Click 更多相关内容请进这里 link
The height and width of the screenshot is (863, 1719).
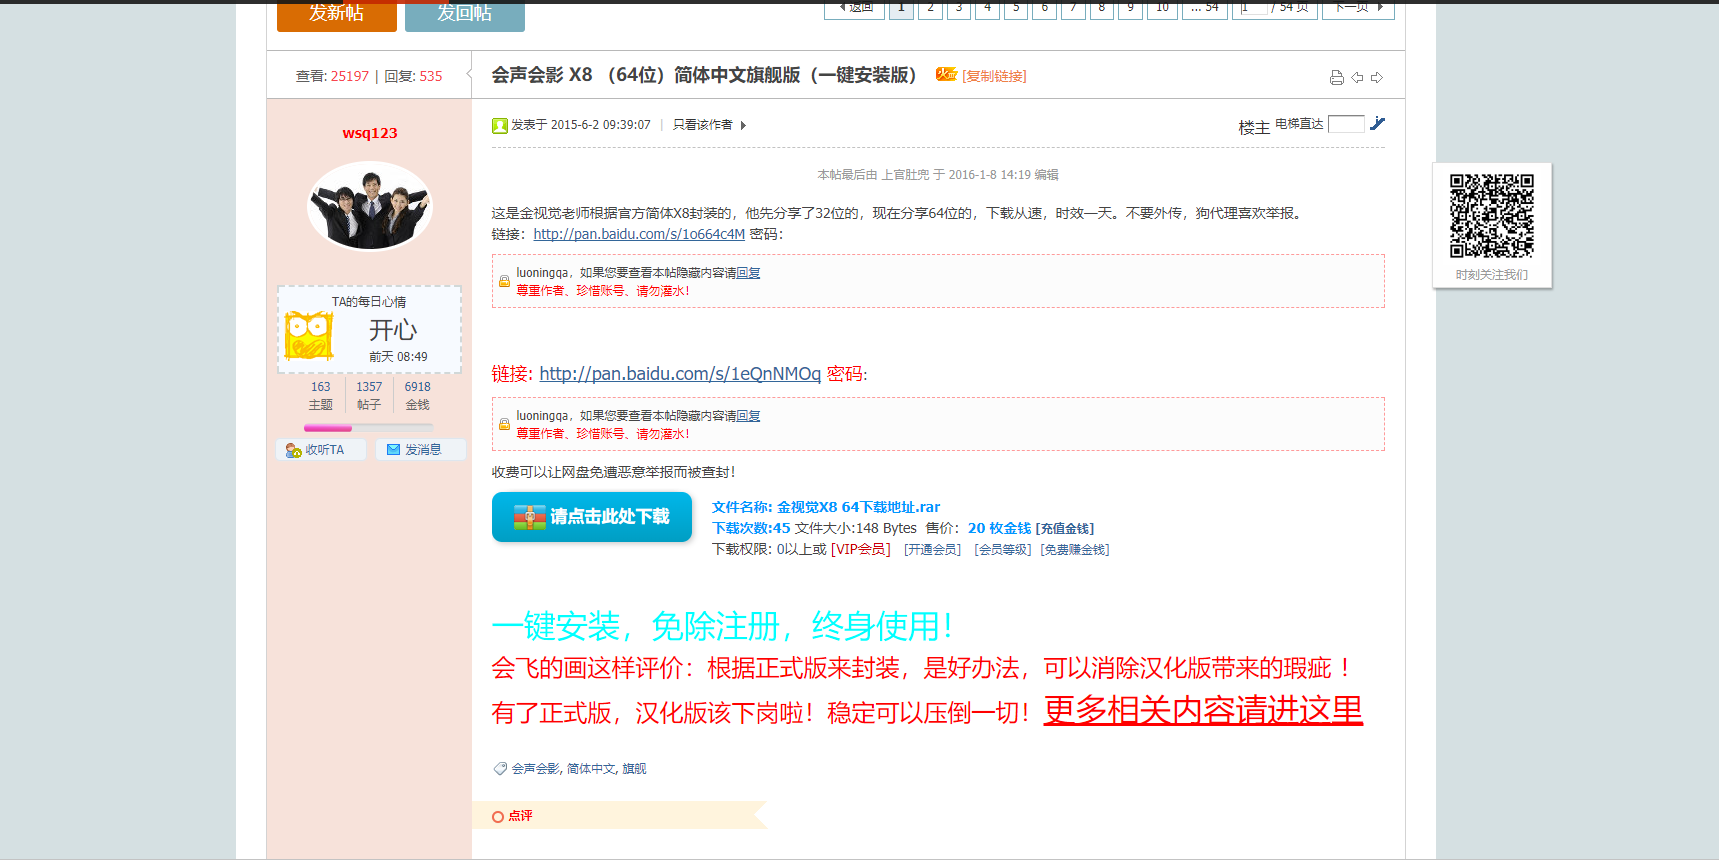[1203, 710]
